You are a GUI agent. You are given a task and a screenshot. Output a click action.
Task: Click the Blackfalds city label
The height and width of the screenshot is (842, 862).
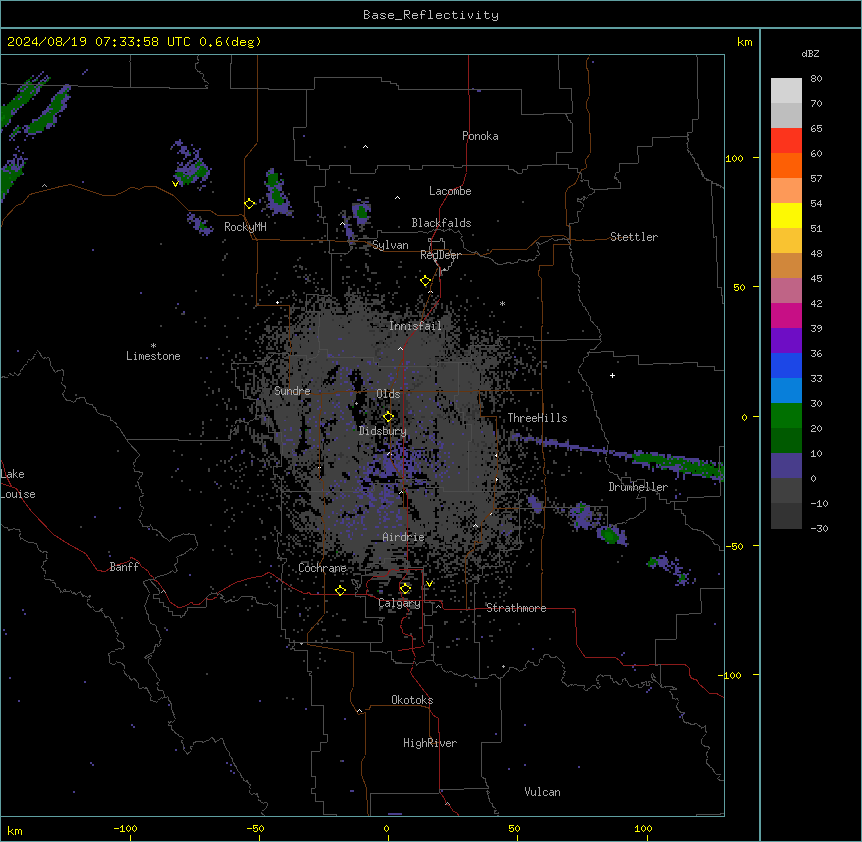(441, 223)
